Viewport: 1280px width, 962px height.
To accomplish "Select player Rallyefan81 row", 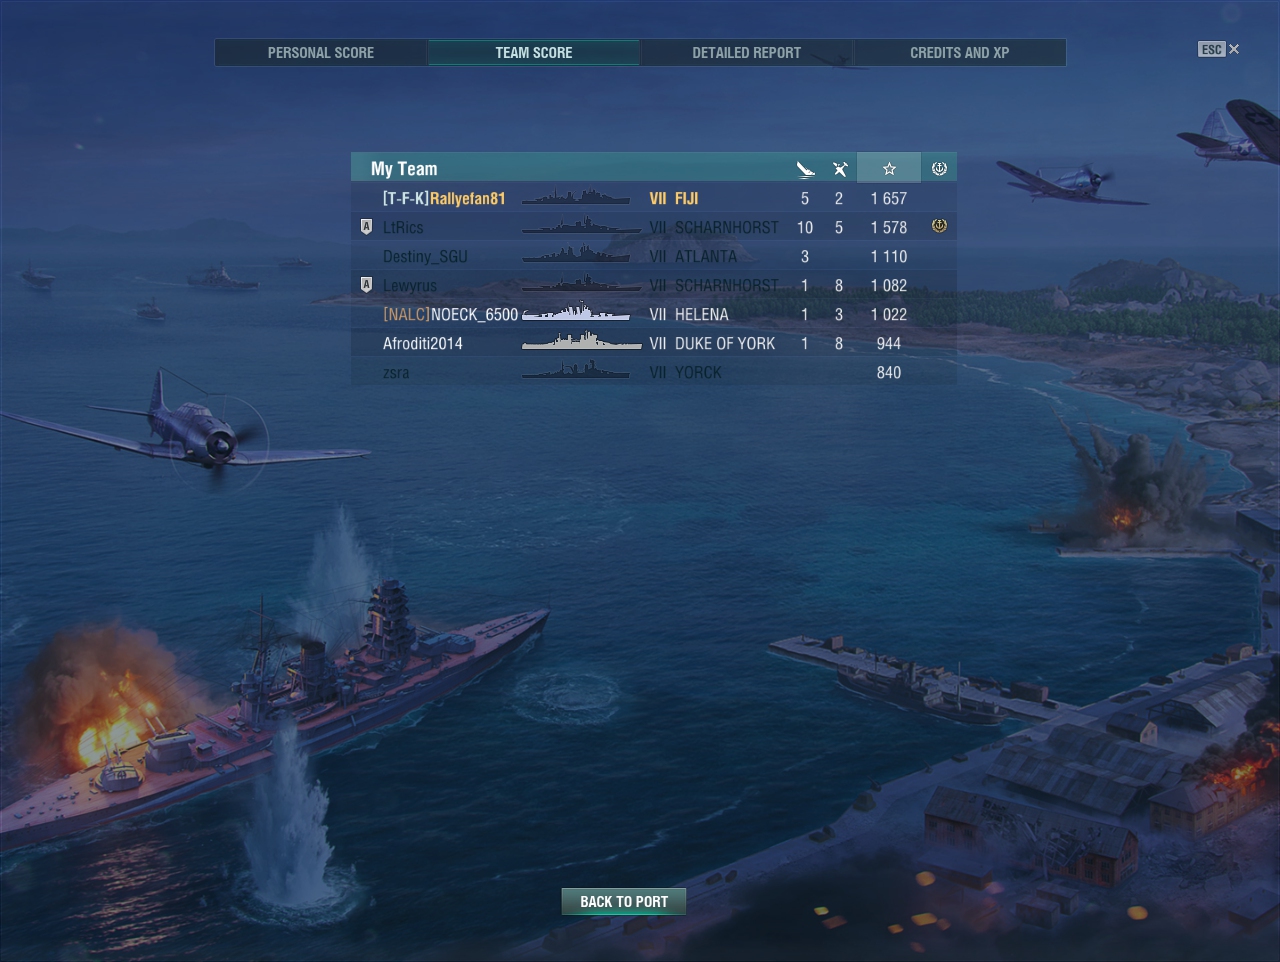I will coord(654,198).
